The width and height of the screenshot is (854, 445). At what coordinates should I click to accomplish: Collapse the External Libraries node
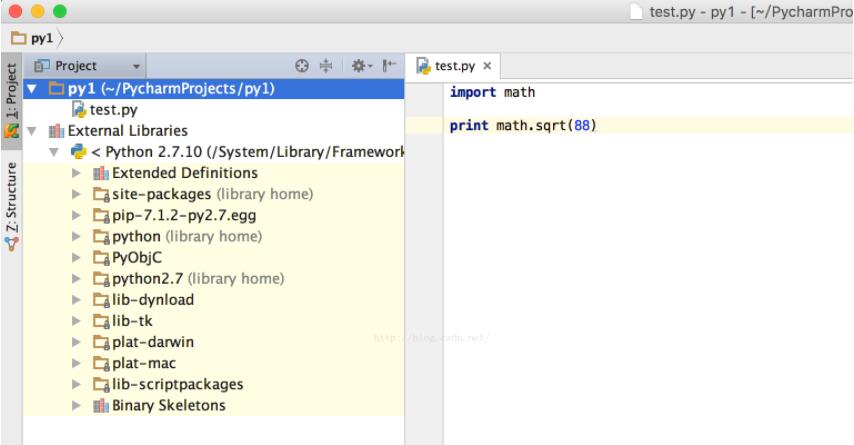pyautogui.click(x=32, y=131)
